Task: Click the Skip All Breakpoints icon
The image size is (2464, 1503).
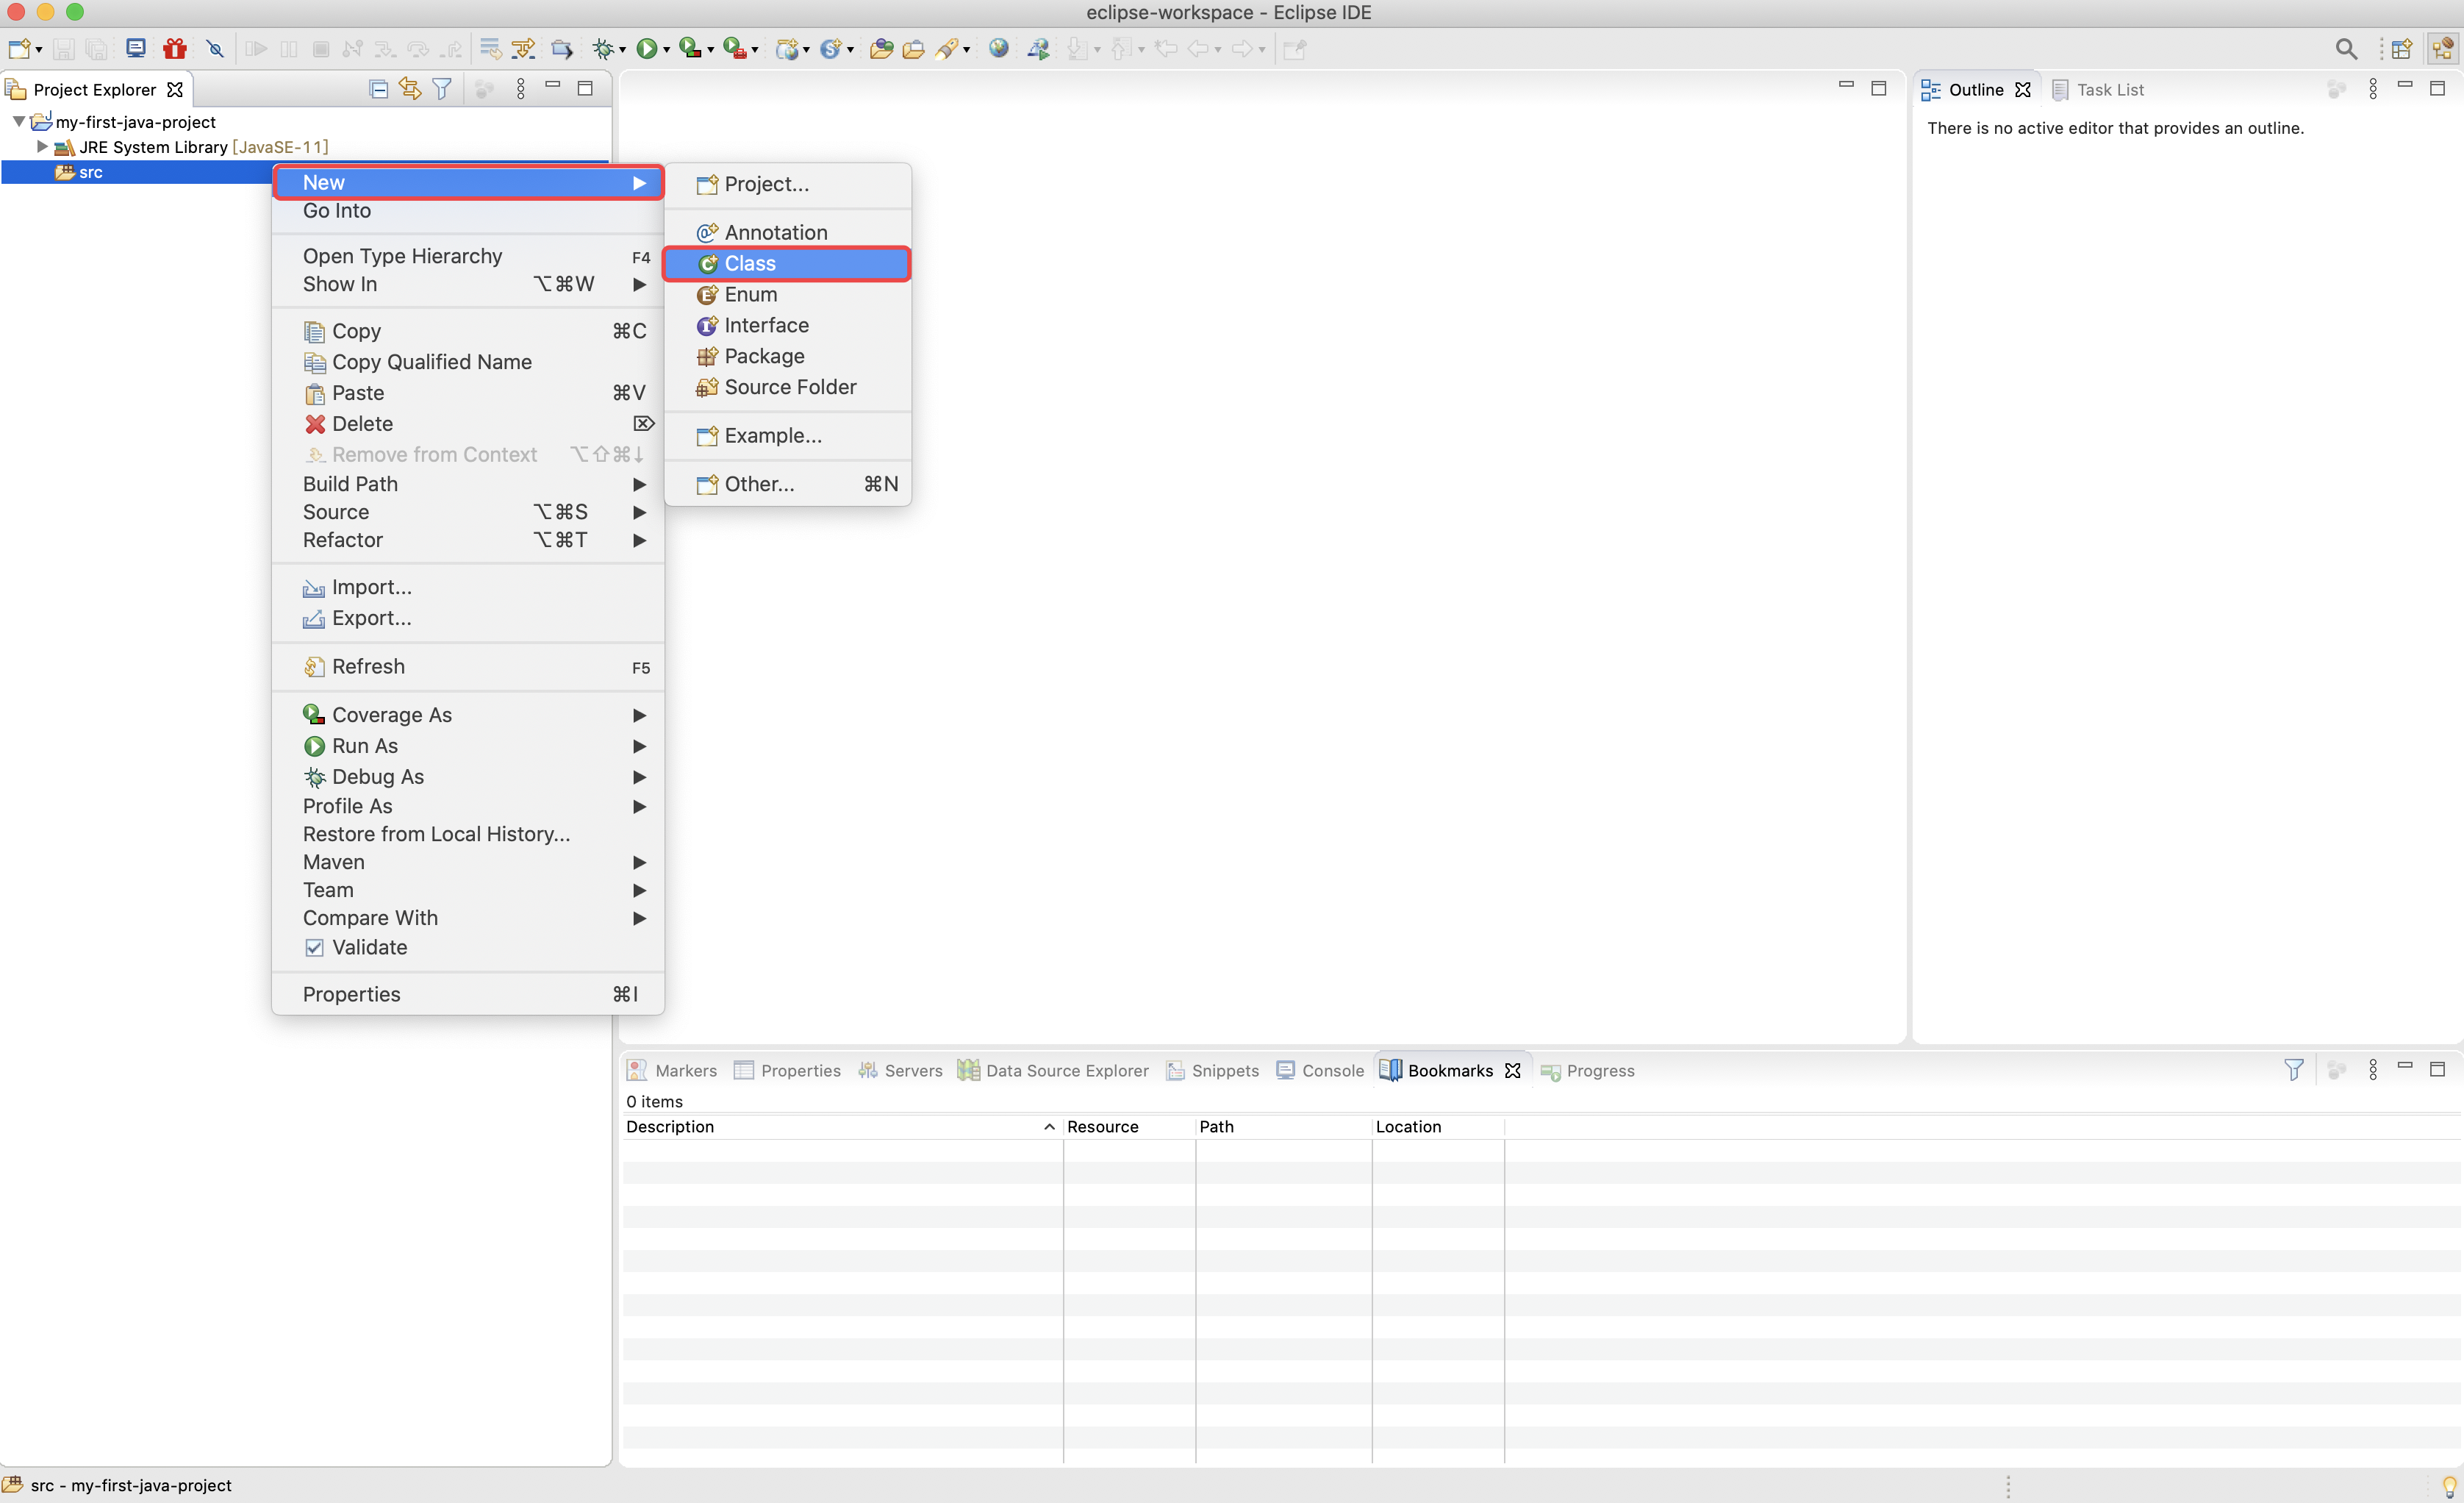Action: coord(215,48)
